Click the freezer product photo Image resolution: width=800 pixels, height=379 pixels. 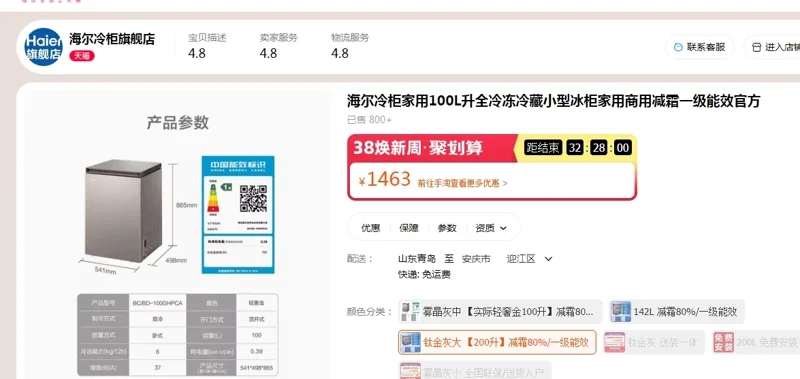tap(123, 211)
